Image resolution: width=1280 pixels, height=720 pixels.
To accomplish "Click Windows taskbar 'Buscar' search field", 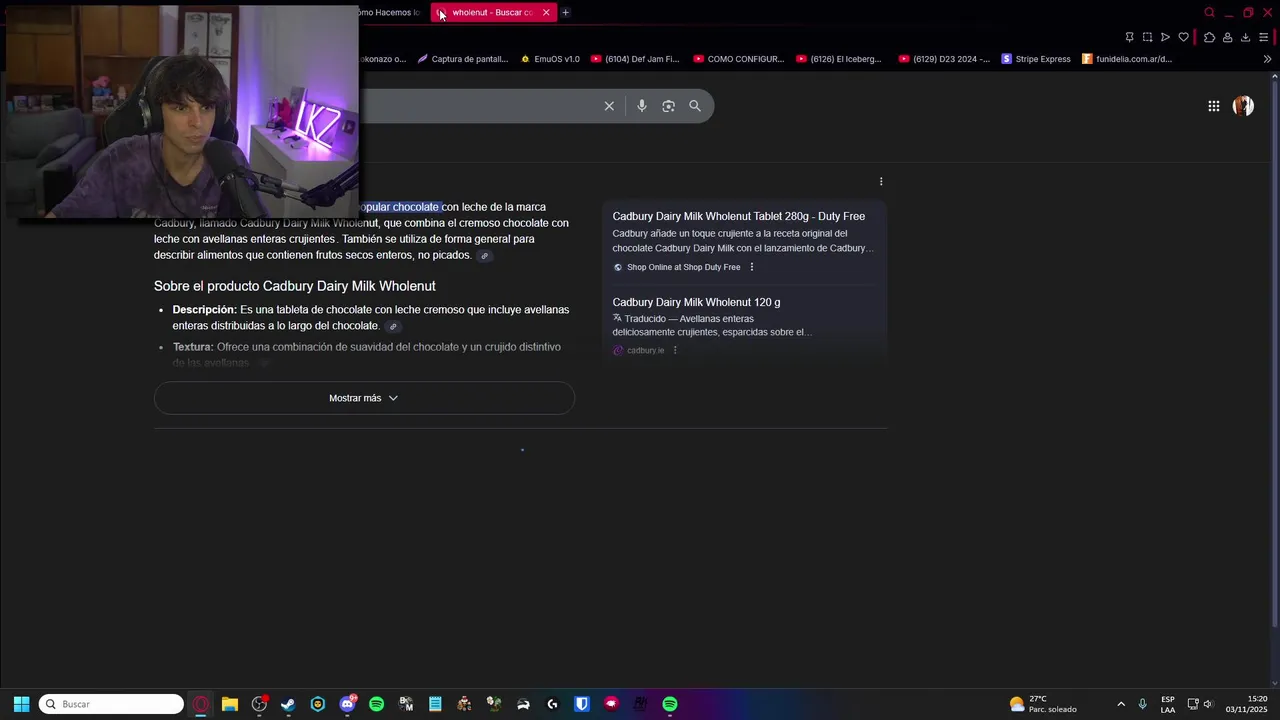I will pyautogui.click(x=111, y=704).
